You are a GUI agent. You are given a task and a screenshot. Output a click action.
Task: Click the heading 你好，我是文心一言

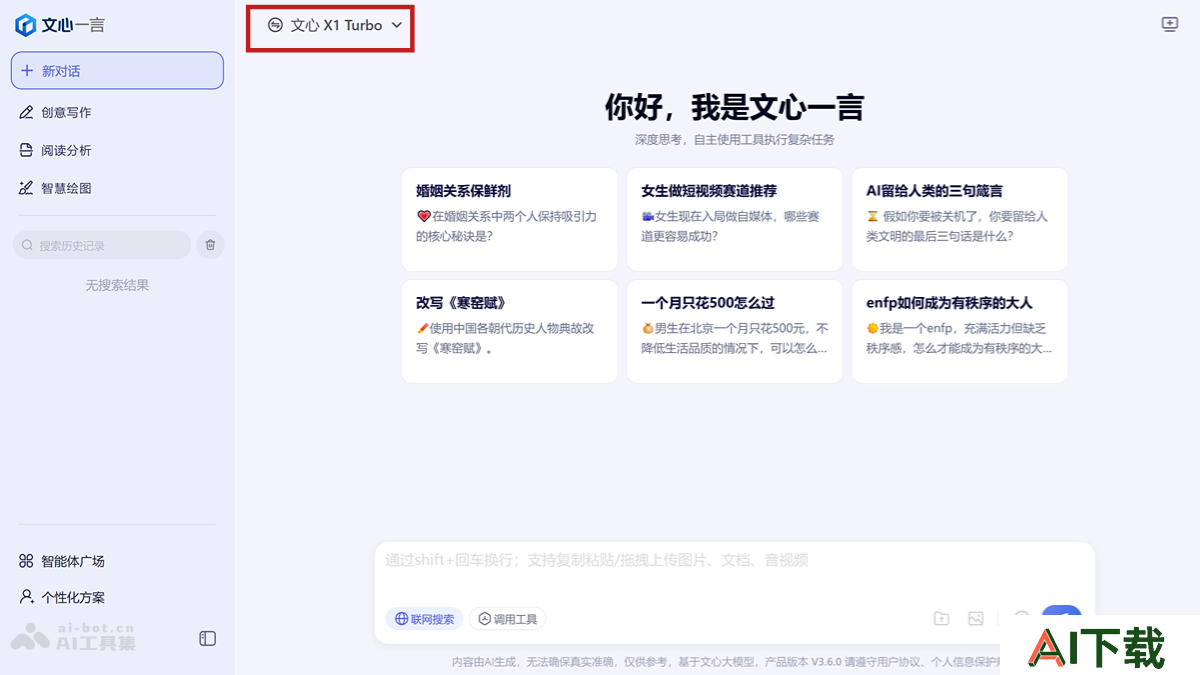click(x=734, y=107)
